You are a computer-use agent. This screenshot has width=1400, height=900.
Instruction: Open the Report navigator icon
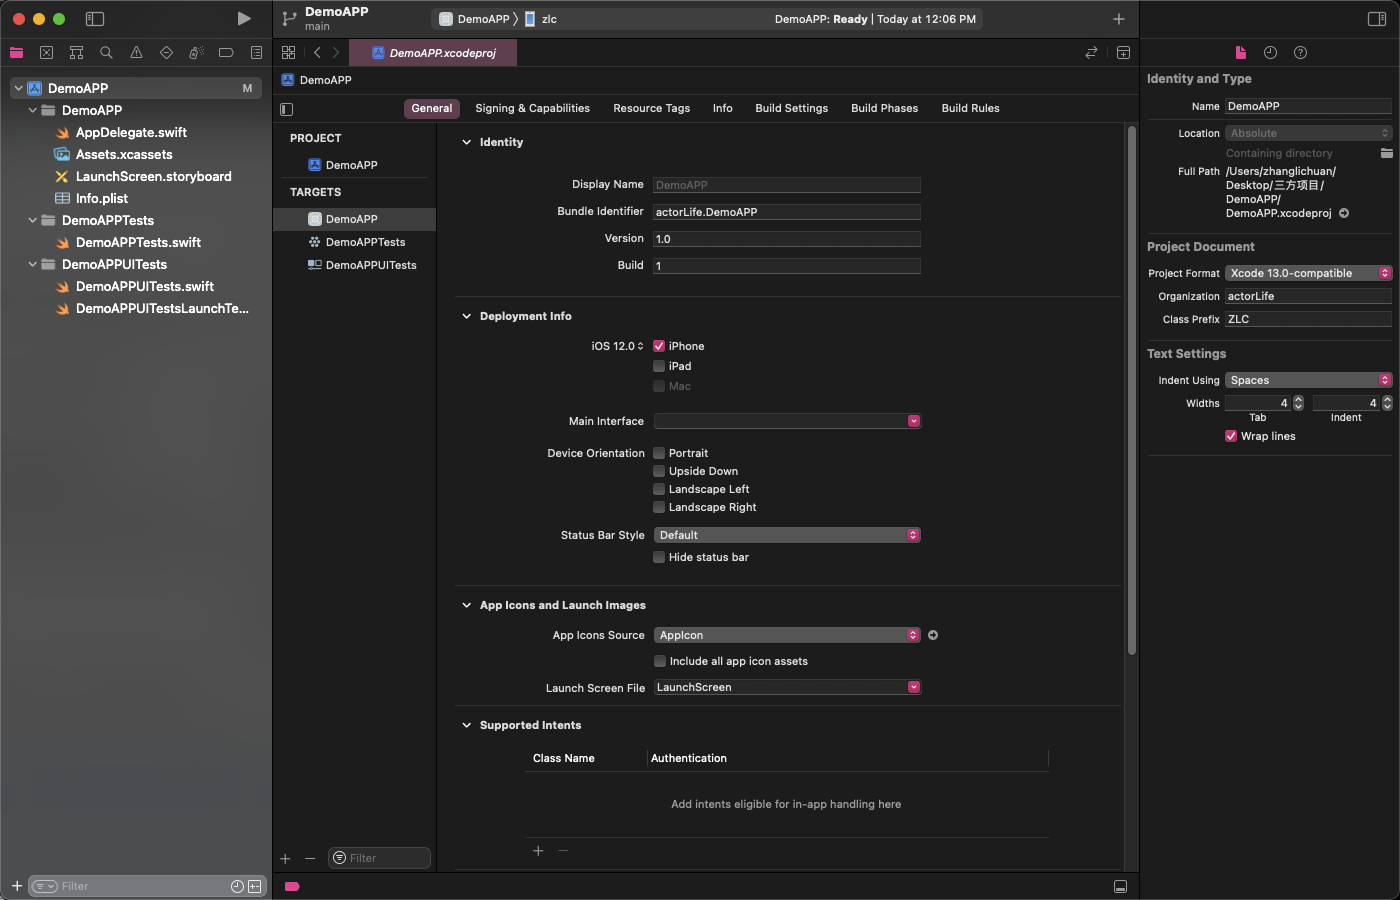pos(256,53)
